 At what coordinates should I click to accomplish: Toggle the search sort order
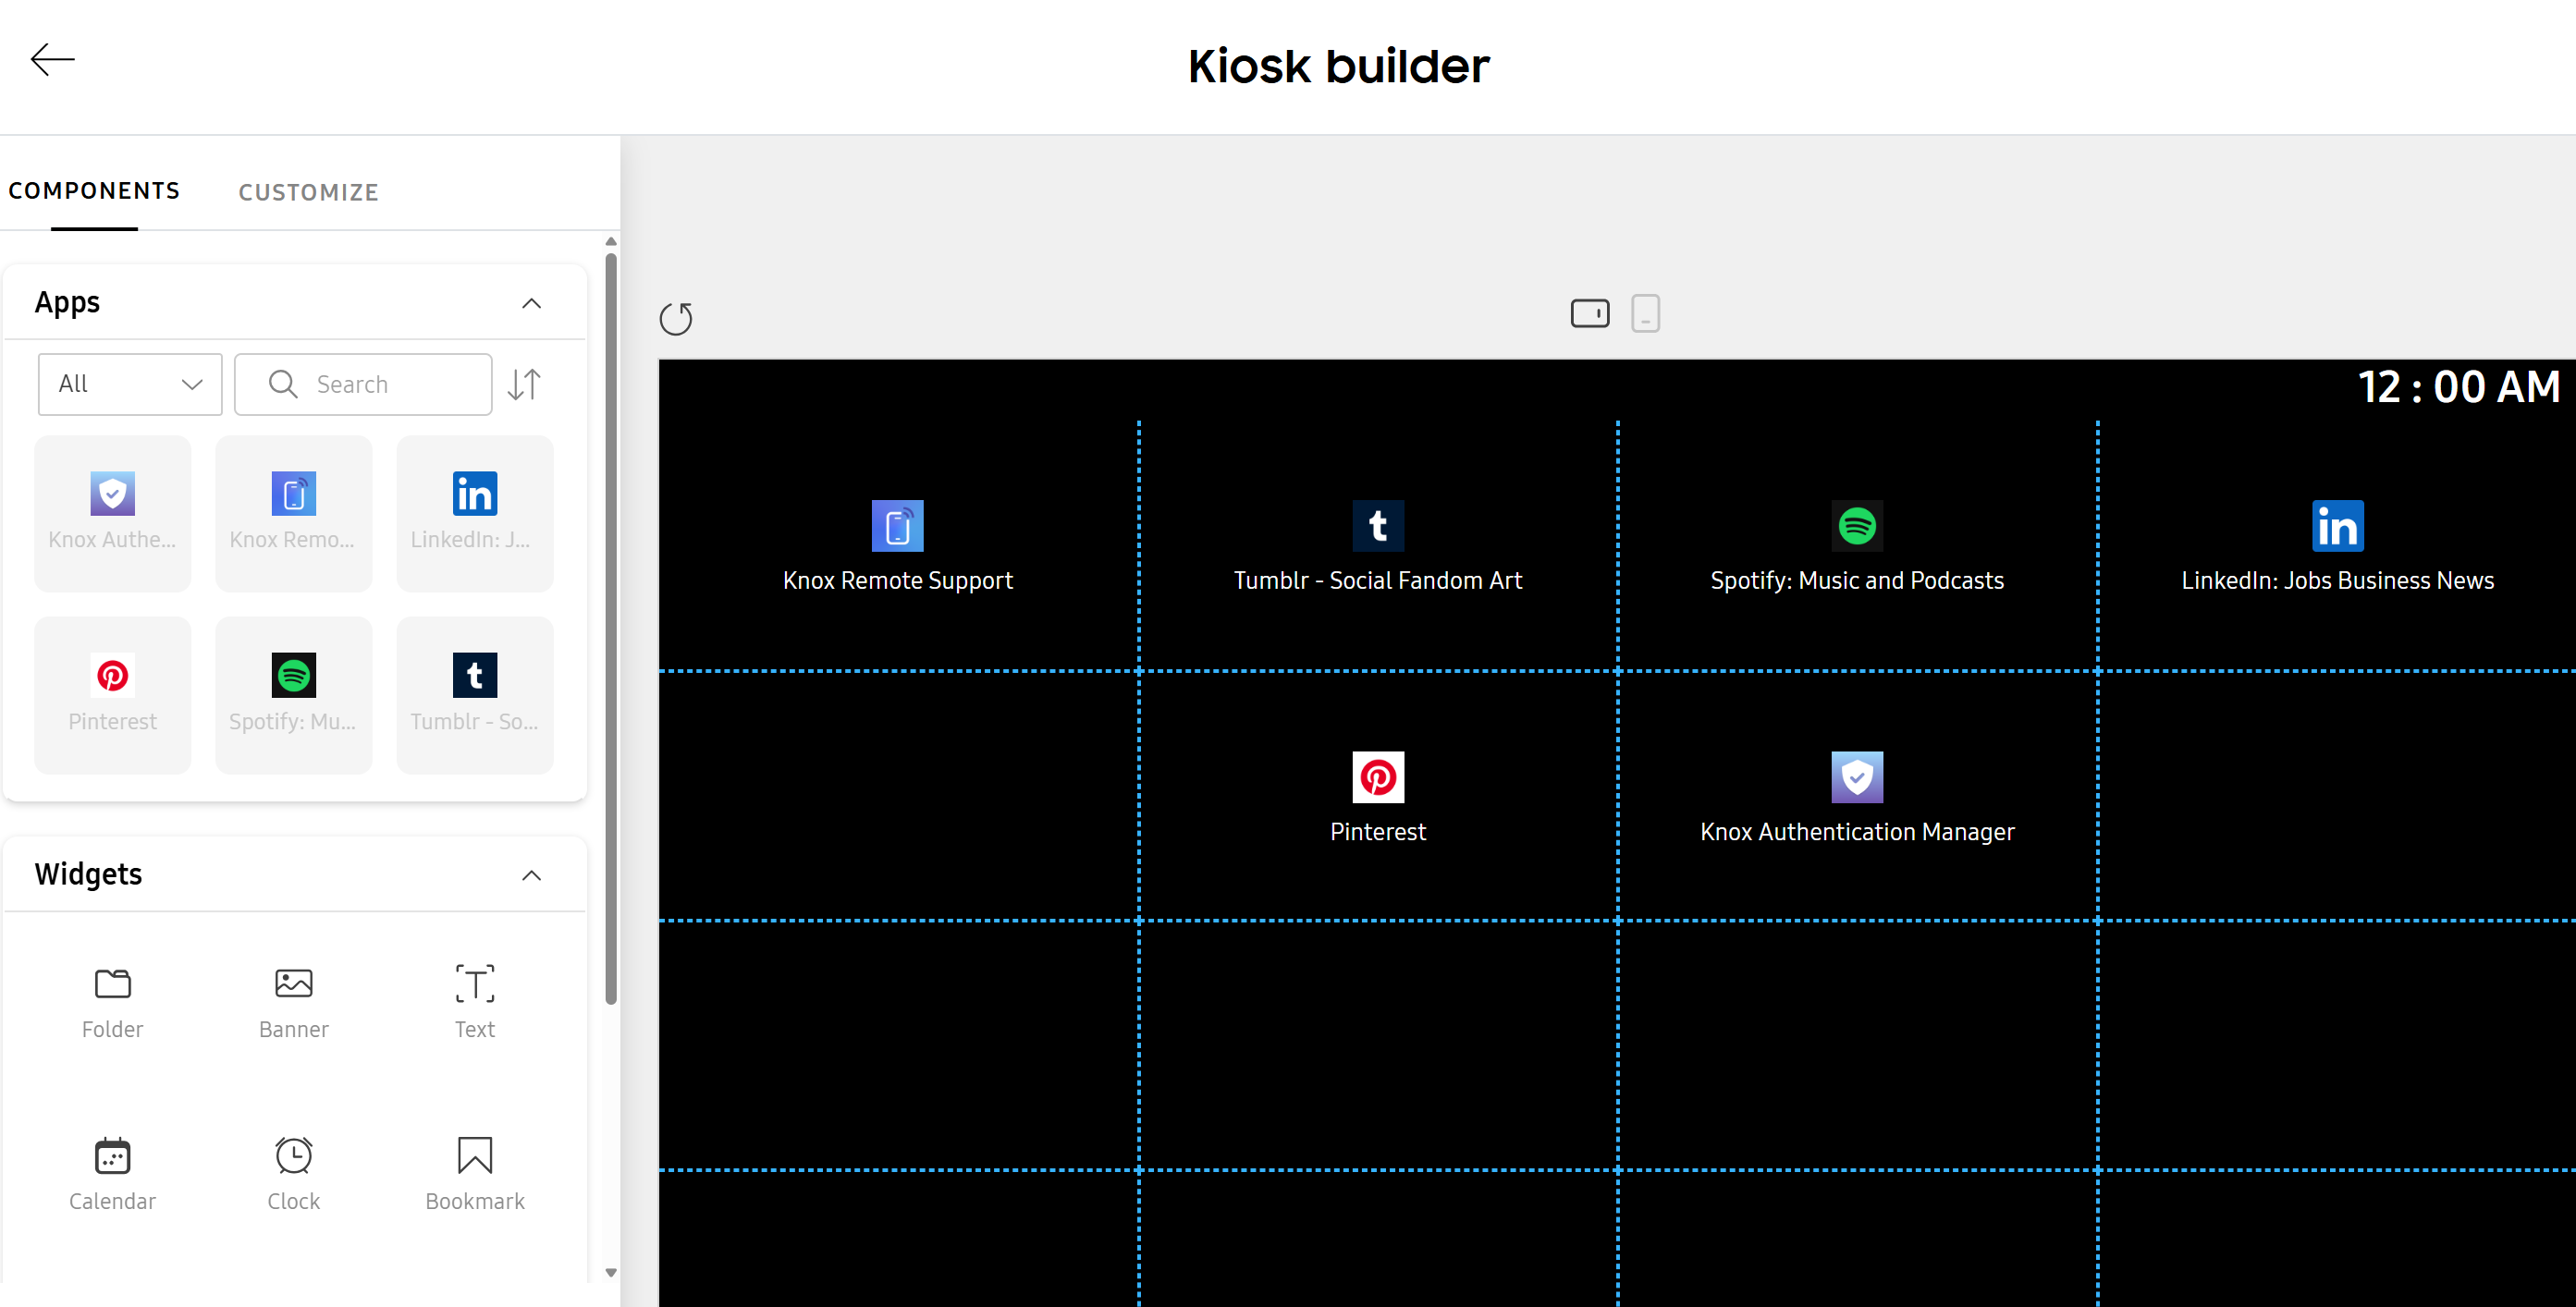tap(525, 384)
